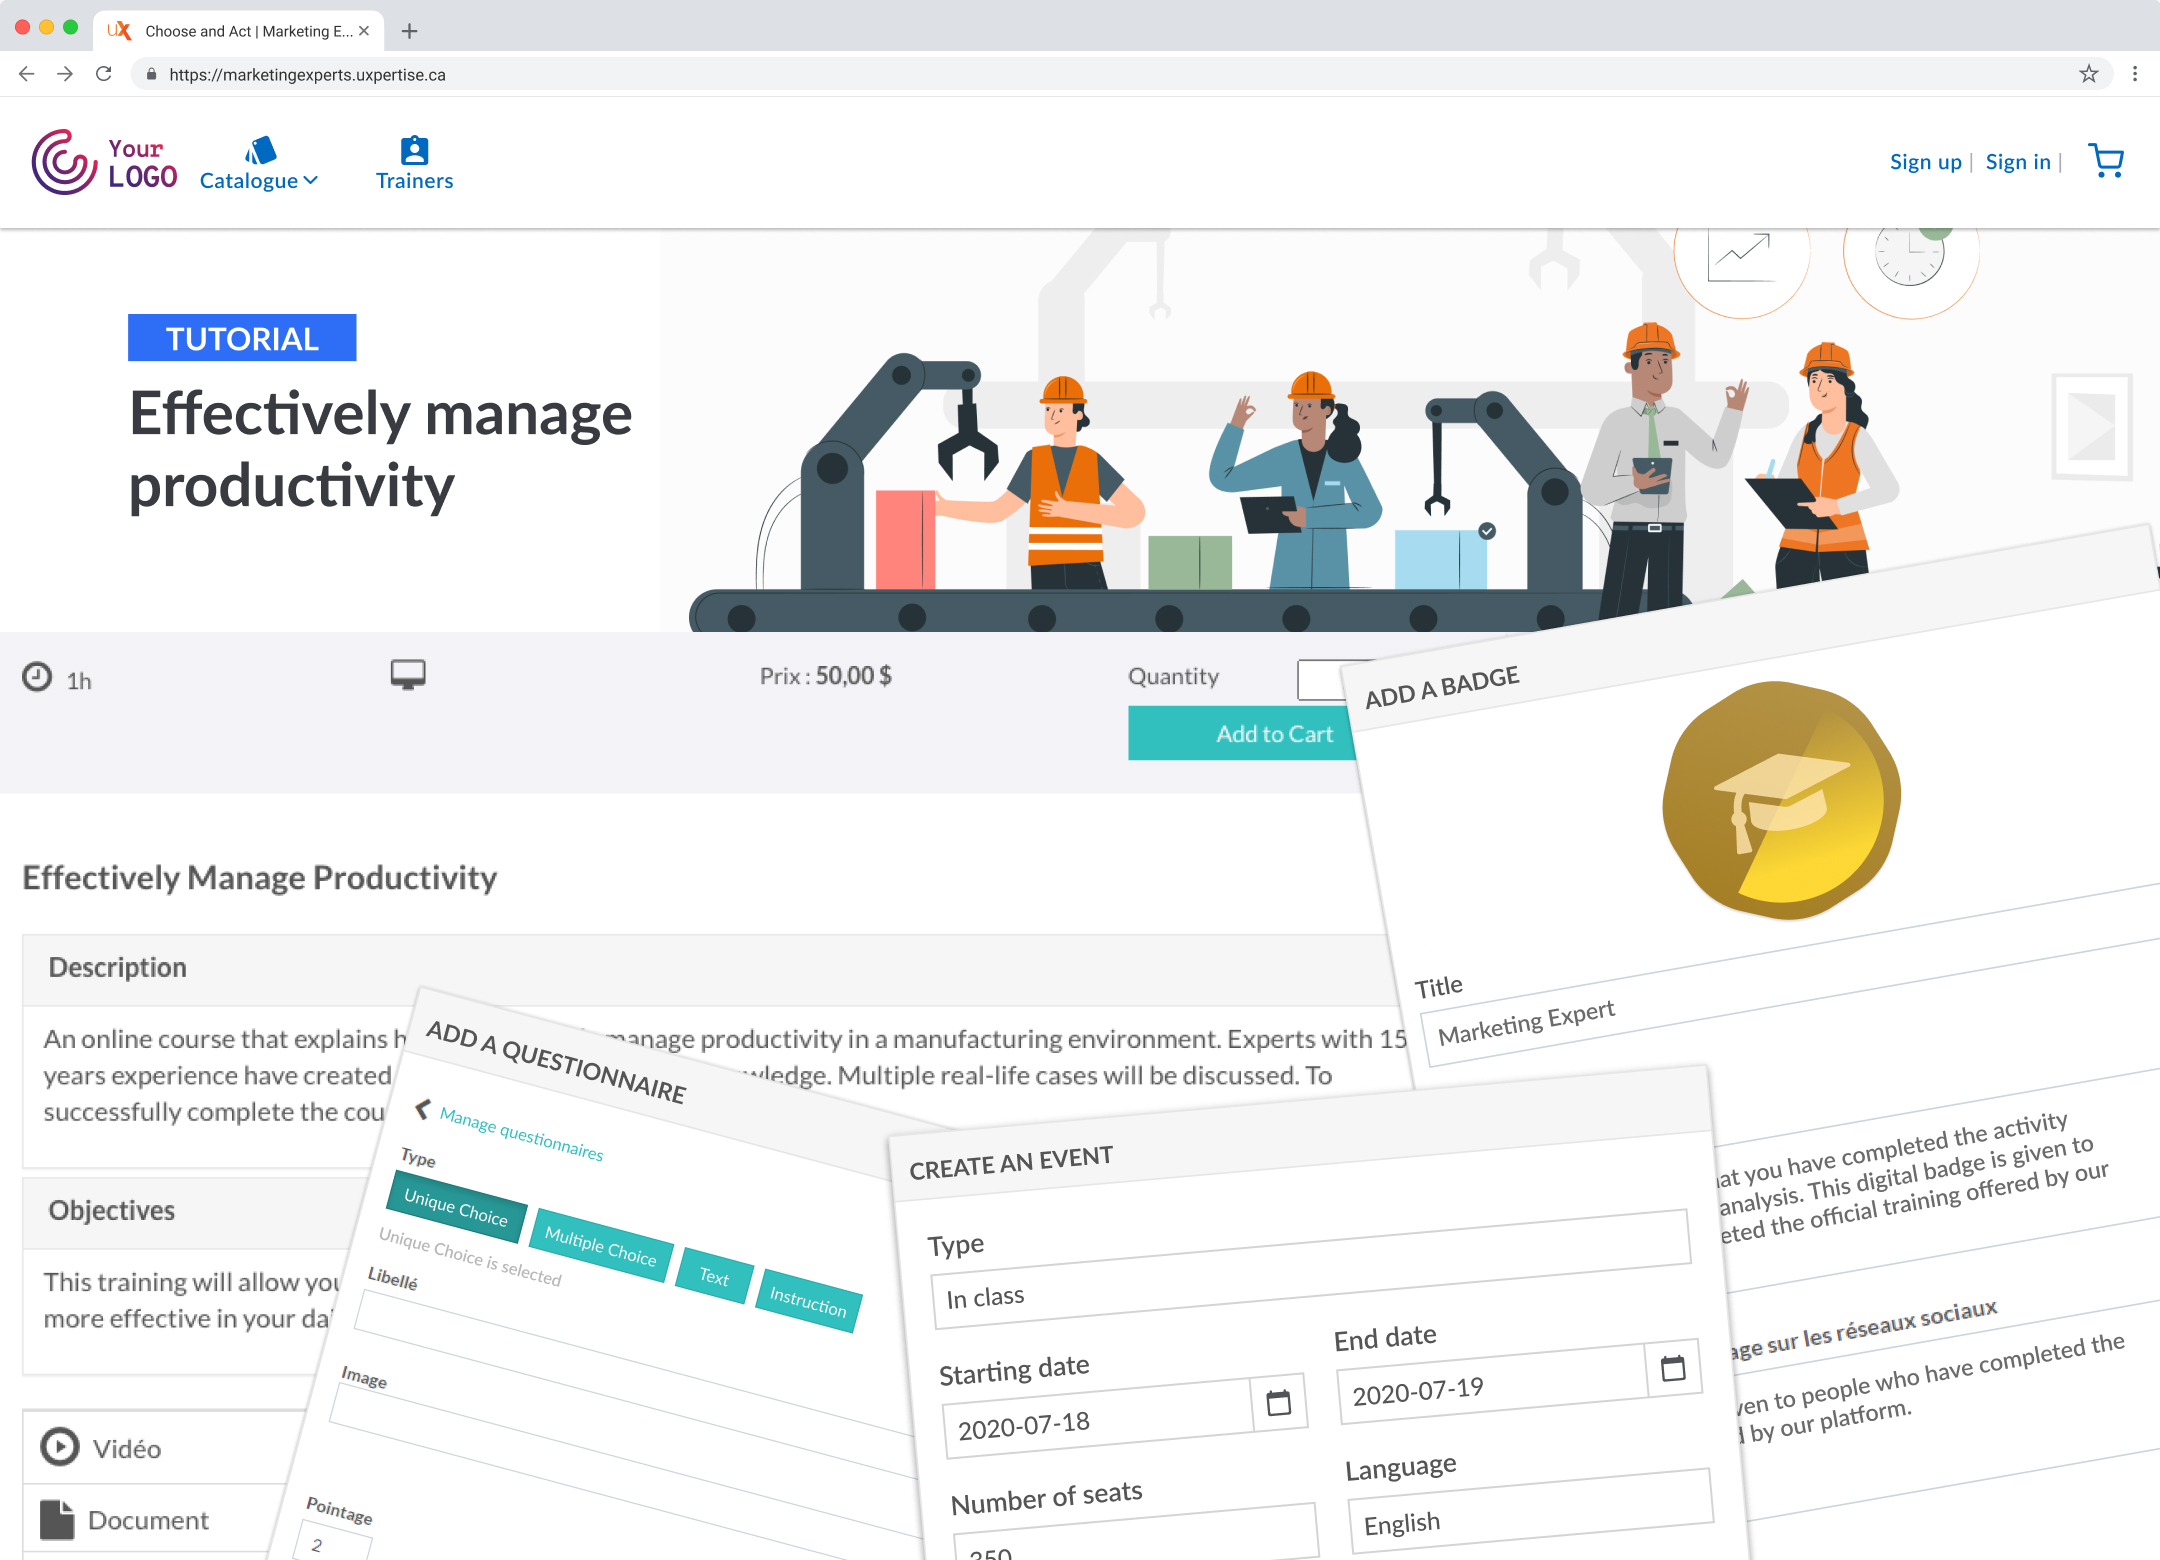Click the Trainers badge icon
This screenshot has width=2160, height=1560.
pyautogui.click(x=414, y=150)
